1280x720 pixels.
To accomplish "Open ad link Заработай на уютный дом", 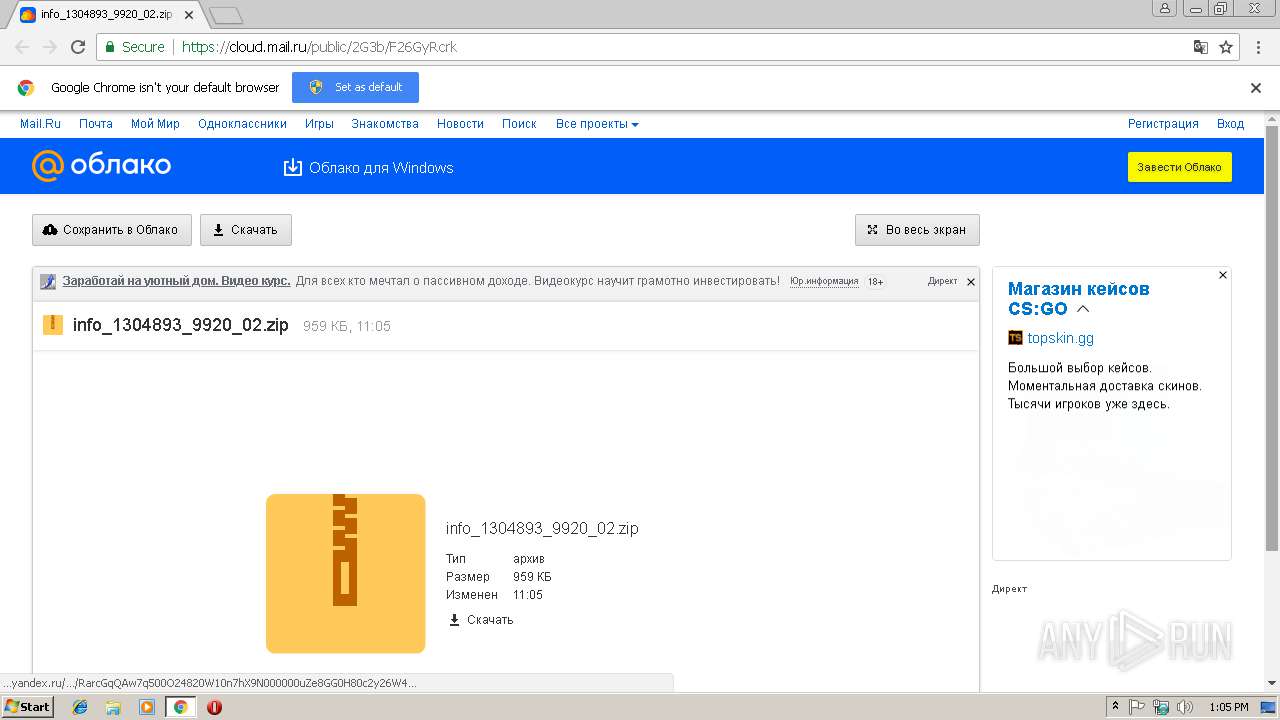I will [x=176, y=281].
